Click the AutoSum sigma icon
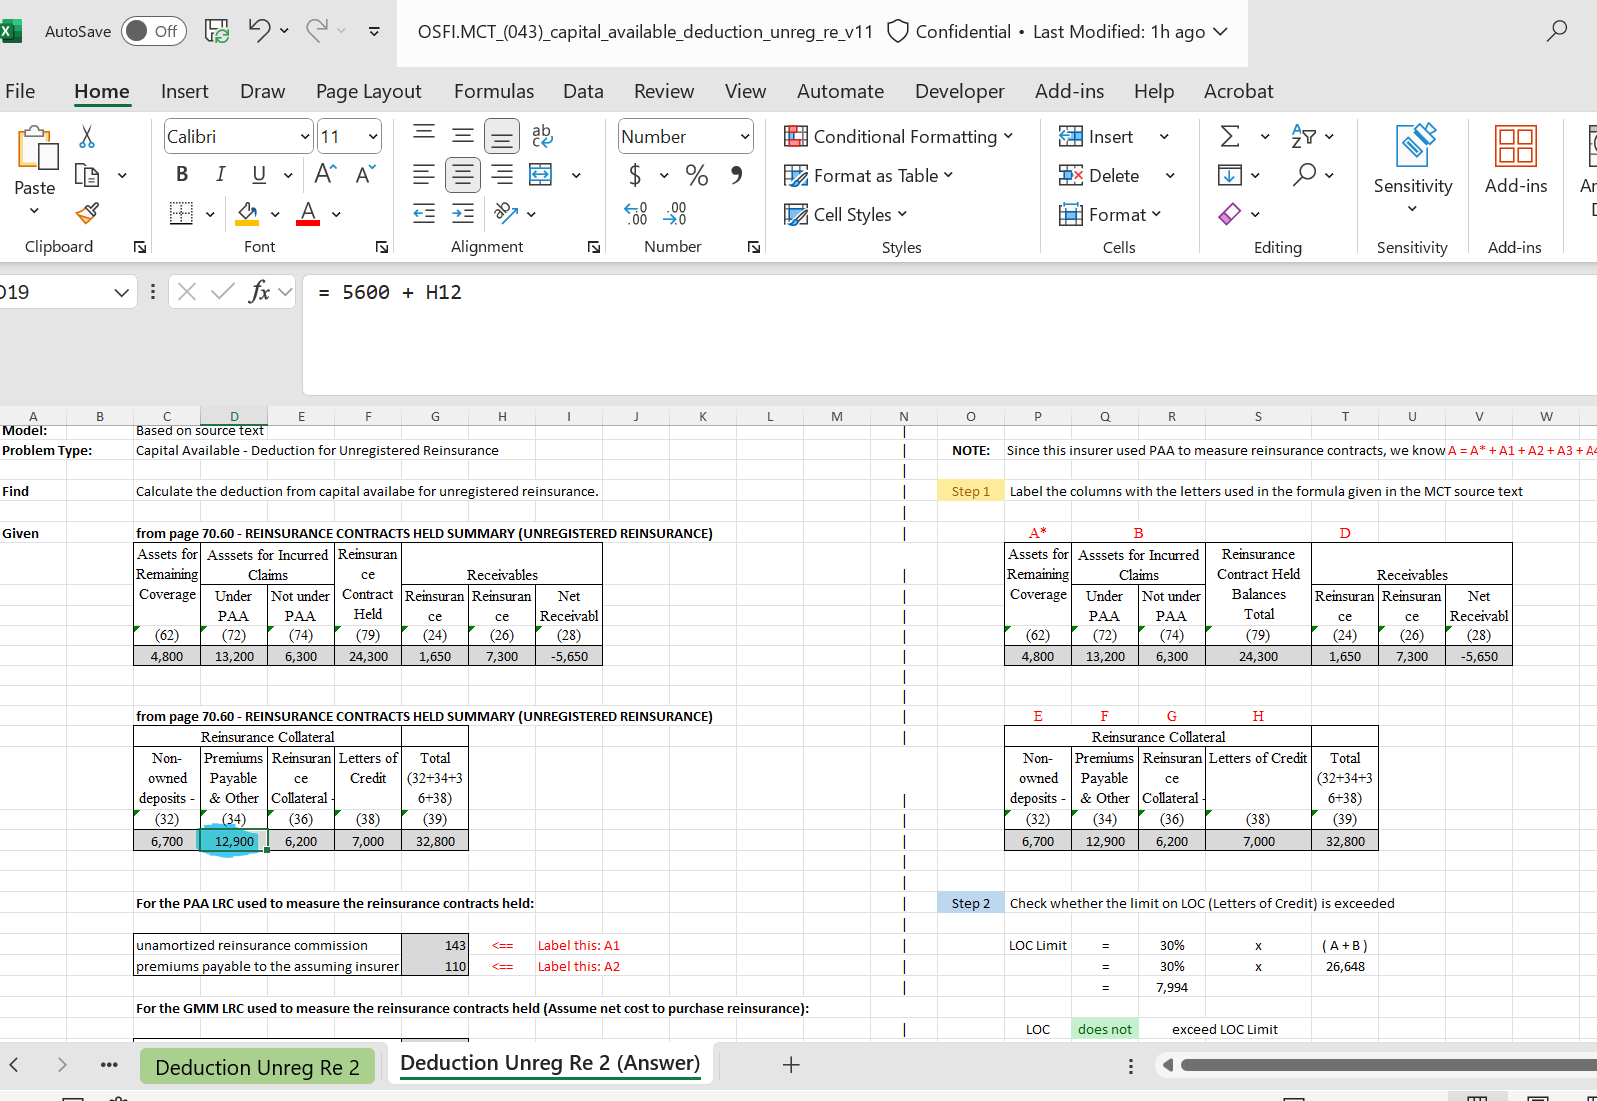1597x1101 pixels. coord(1230,136)
